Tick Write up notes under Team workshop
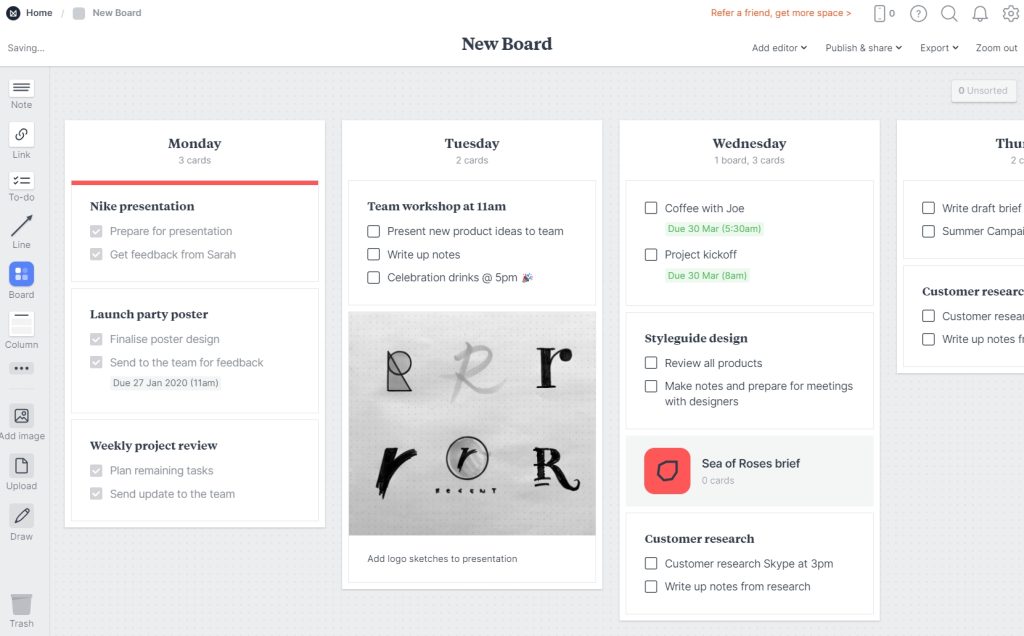The height and width of the screenshot is (636, 1024). click(x=374, y=255)
